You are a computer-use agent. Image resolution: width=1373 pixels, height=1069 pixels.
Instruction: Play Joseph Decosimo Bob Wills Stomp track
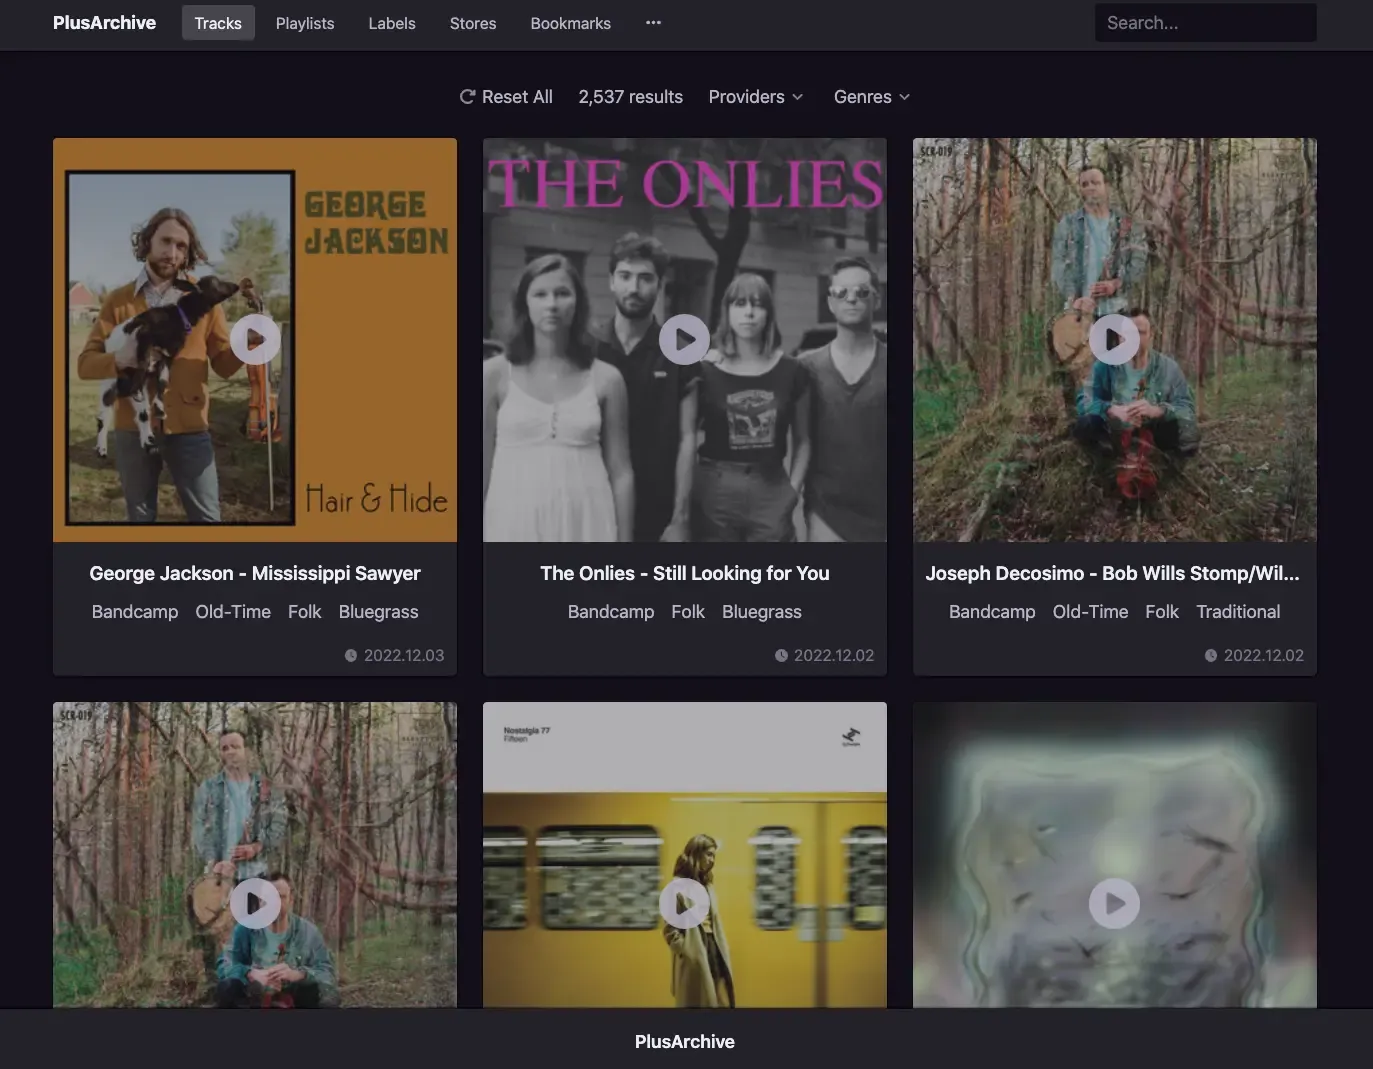point(1114,340)
